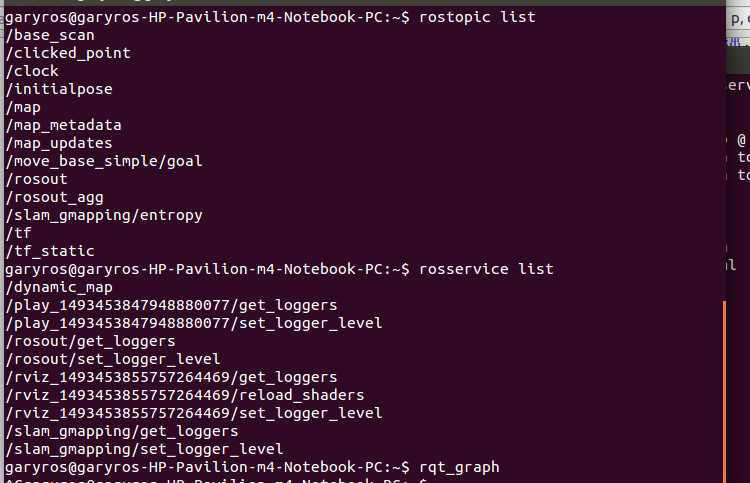Viewport: 750px width, 483px height.
Task: Click the /tf_static topic entry
Action: [x=50, y=251]
